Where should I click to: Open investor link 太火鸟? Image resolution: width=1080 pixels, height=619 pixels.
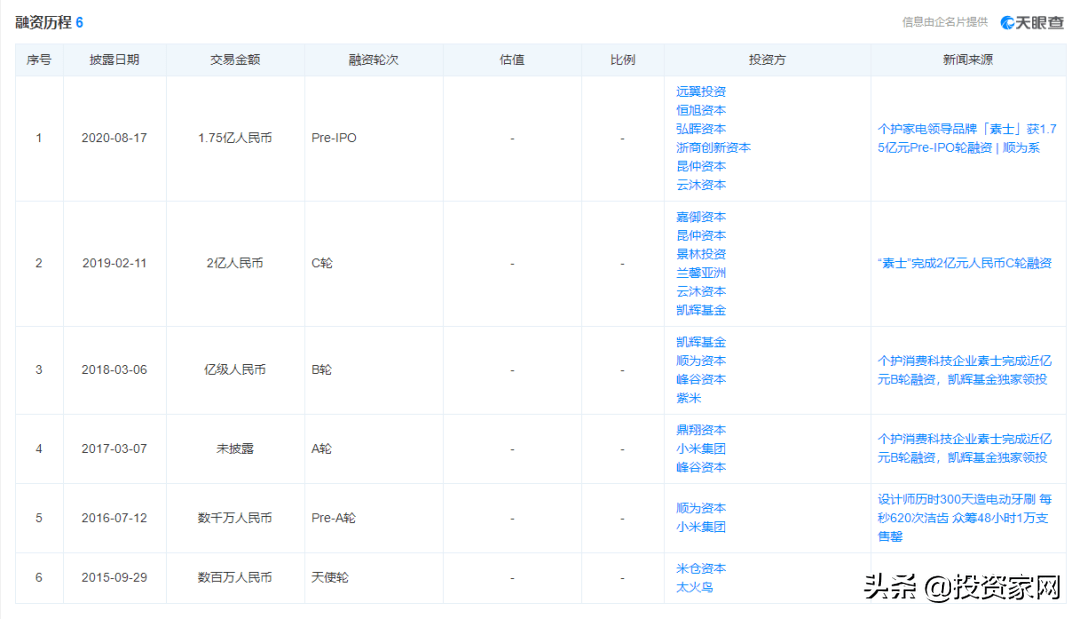pos(694,587)
